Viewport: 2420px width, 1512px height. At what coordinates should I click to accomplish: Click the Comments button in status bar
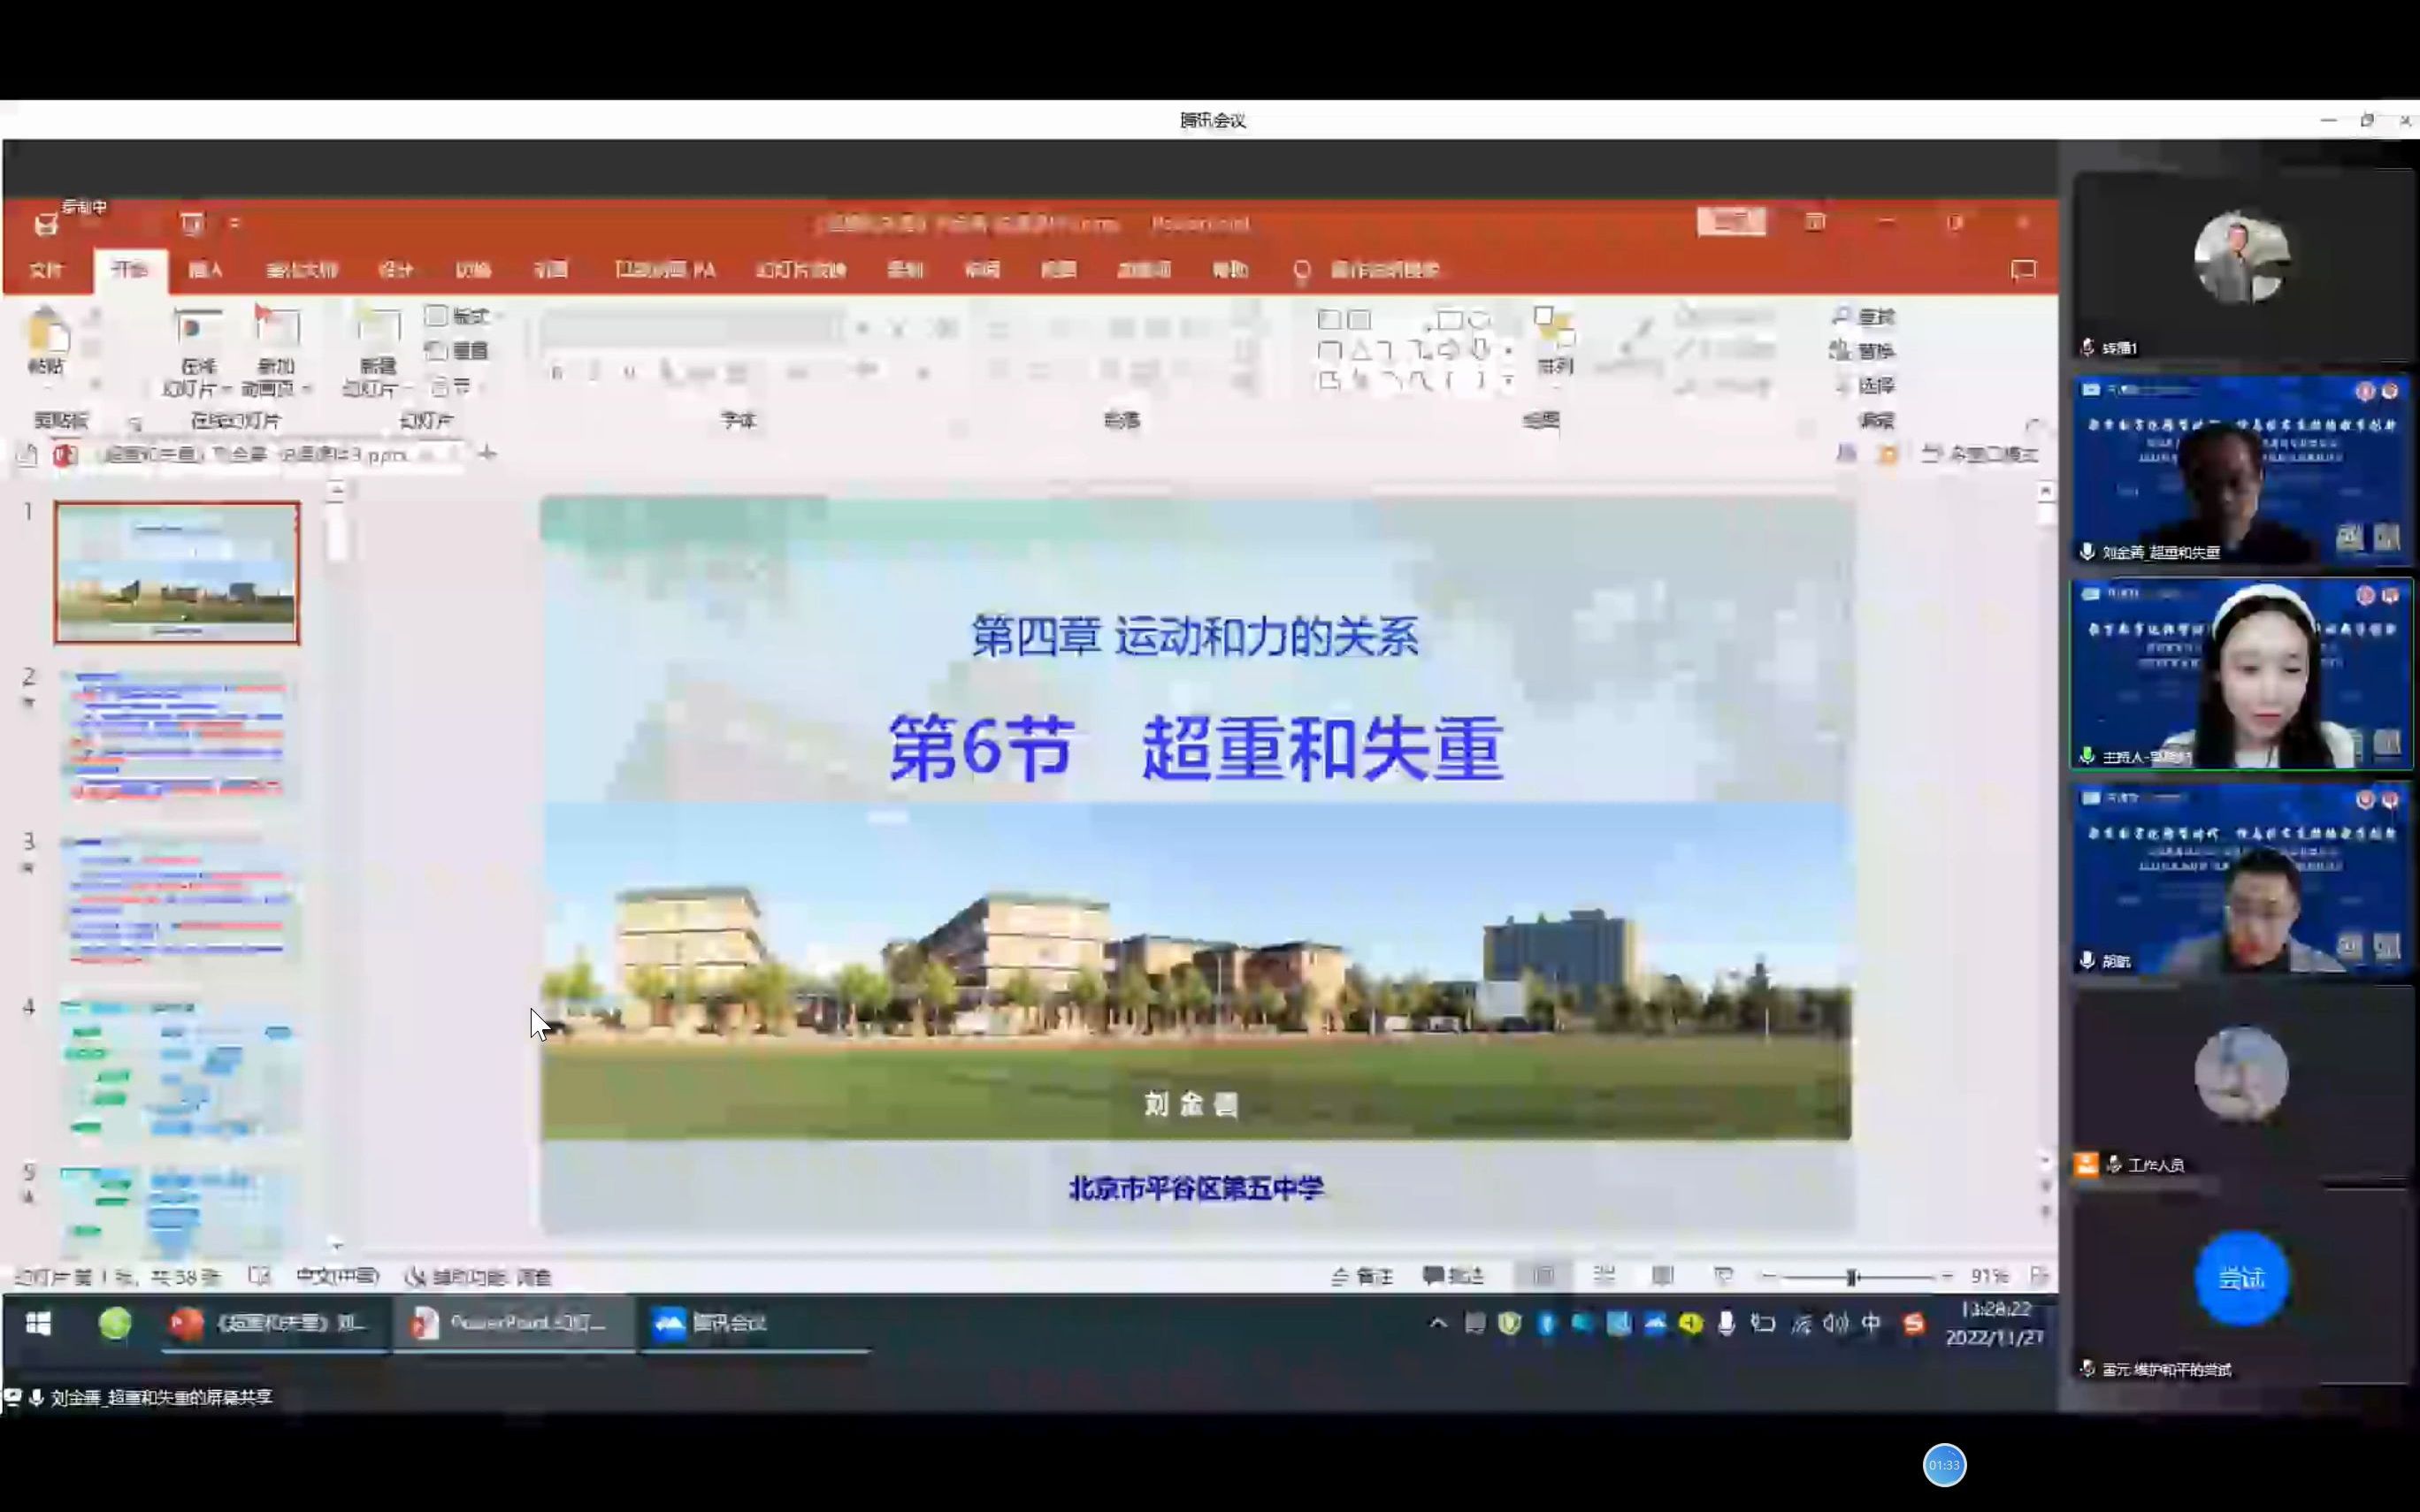[x=1453, y=1276]
